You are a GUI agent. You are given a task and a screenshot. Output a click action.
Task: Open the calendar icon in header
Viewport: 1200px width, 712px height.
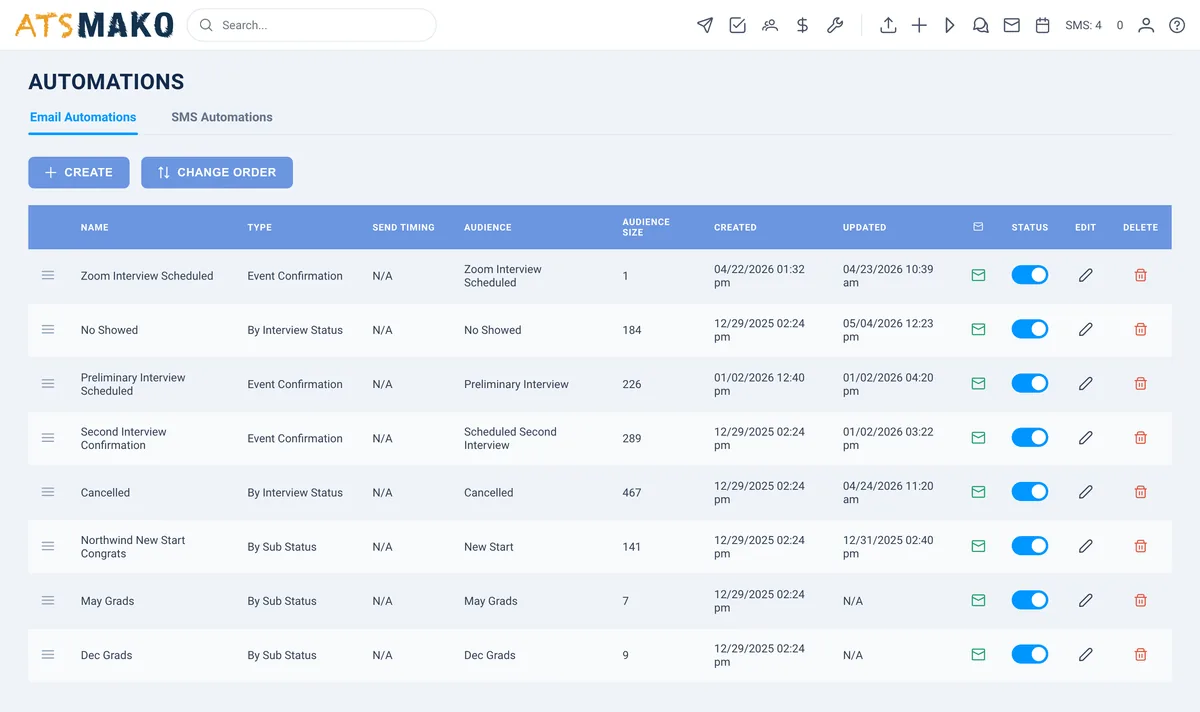tap(1043, 25)
